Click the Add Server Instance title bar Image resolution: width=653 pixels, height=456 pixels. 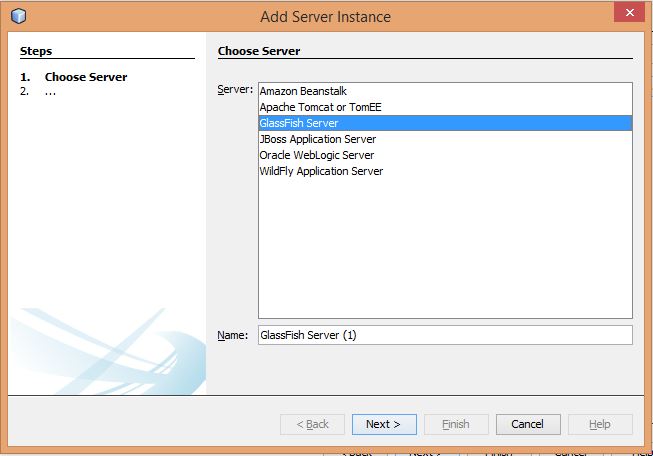point(325,16)
